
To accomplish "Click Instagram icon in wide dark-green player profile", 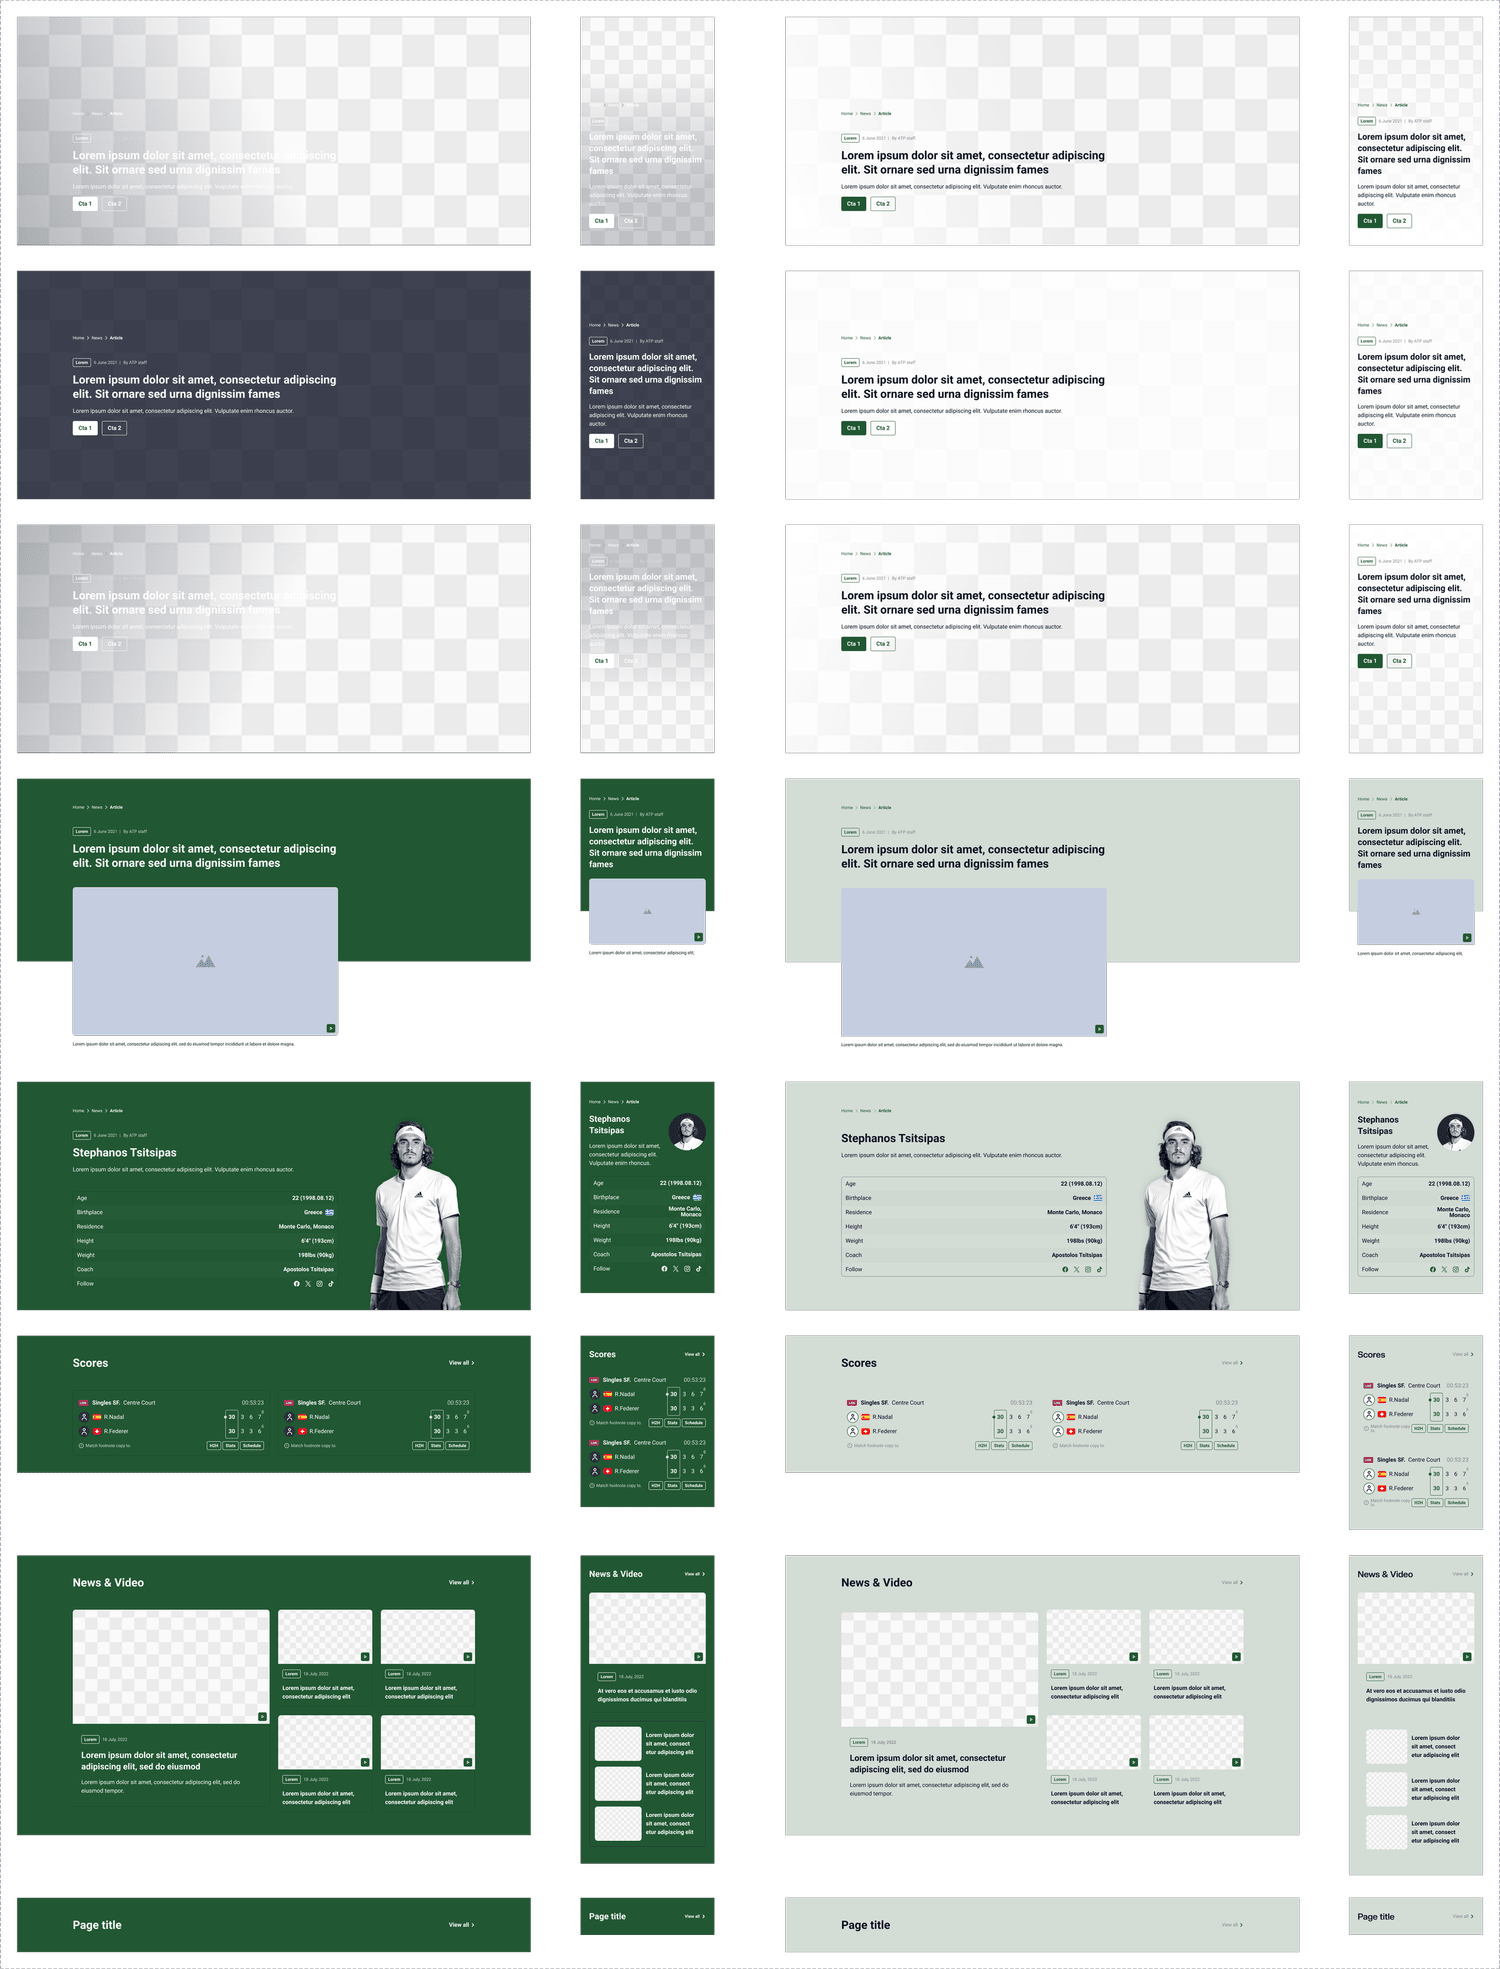I will point(320,1283).
